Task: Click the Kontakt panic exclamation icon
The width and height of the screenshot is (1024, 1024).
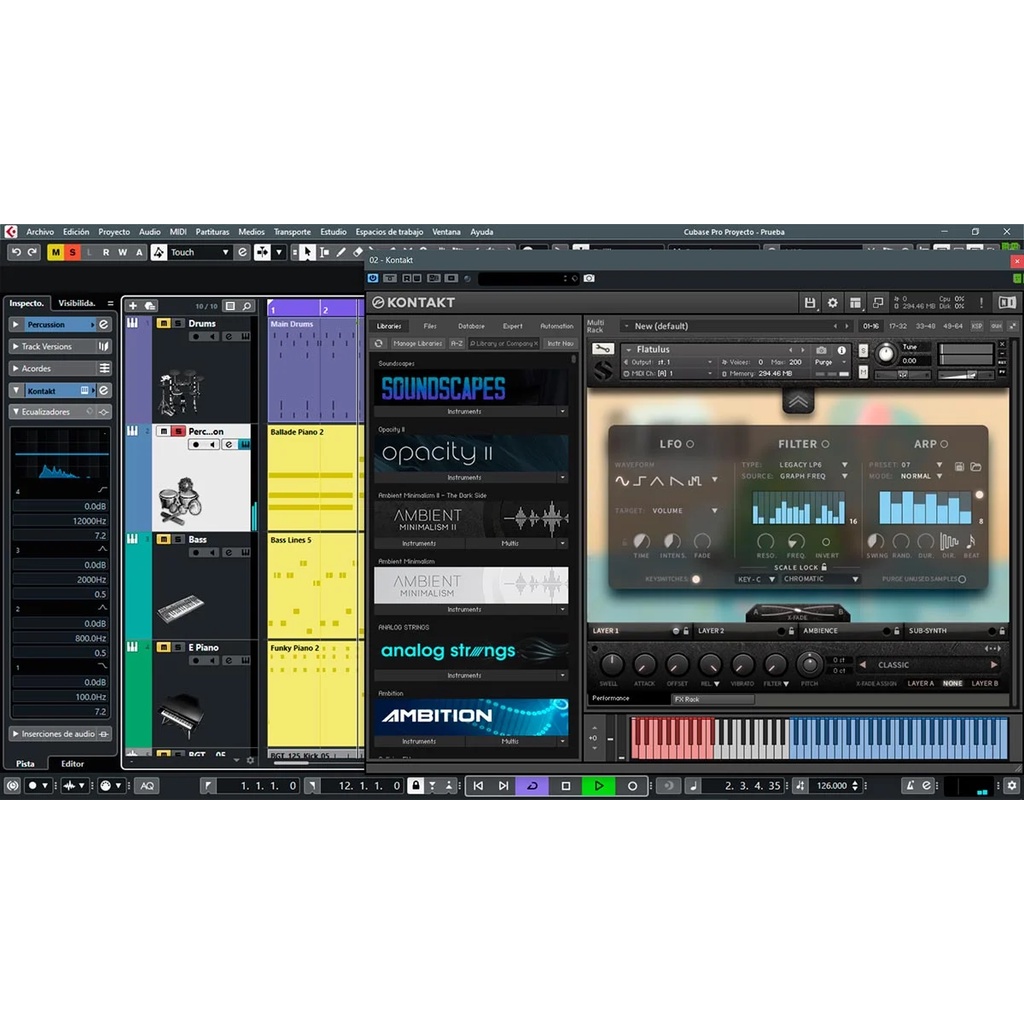Action: (x=981, y=302)
